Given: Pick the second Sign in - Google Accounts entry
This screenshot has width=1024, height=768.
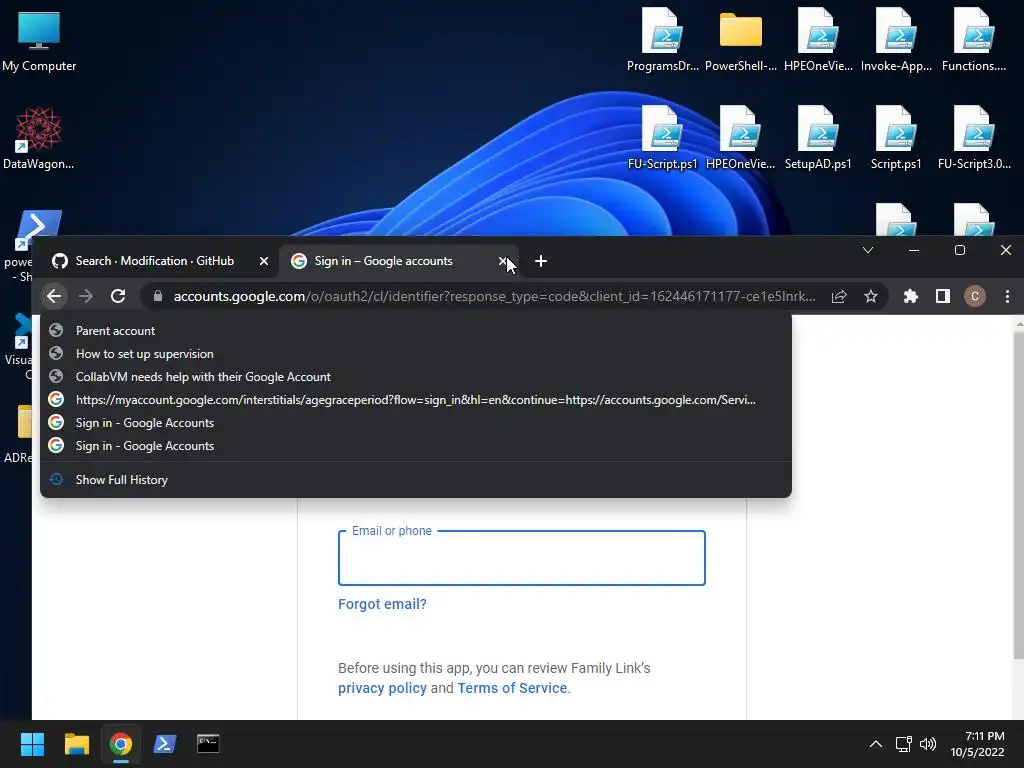Looking at the screenshot, I should click(416, 446).
